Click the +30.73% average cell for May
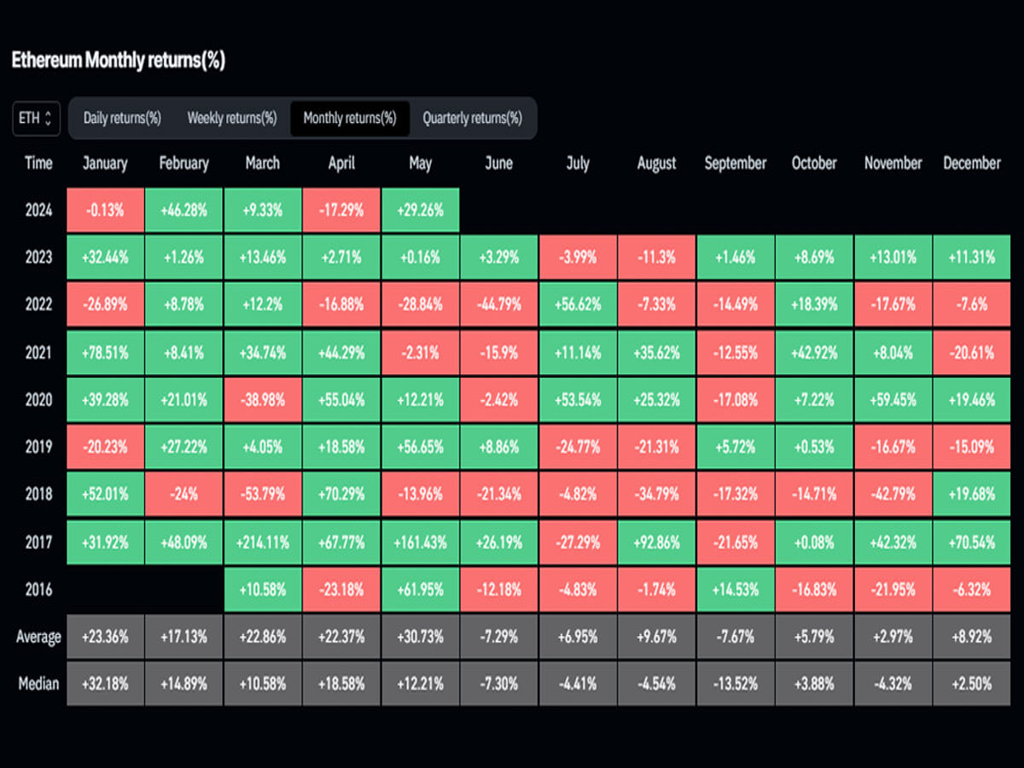The width and height of the screenshot is (1024, 768). pyautogui.click(x=420, y=637)
